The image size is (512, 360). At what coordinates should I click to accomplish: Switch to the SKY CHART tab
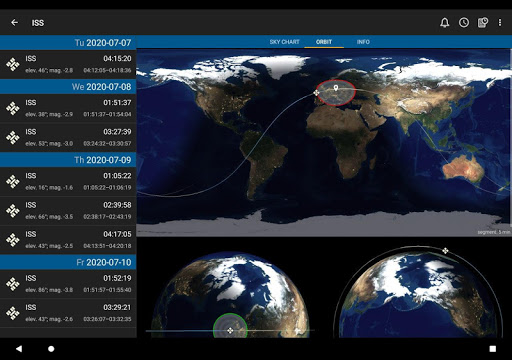point(284,42)
